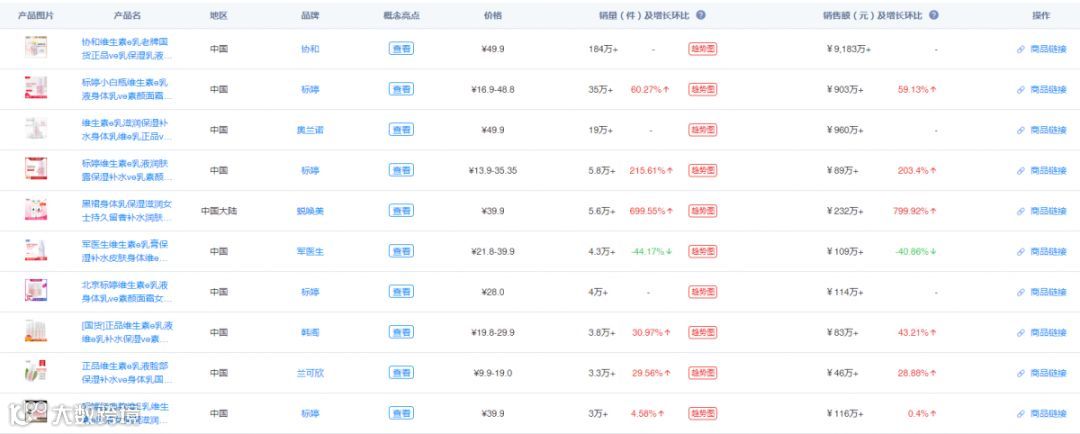Open product name [国货]正品维生素e乳液
Viewport: 1080px width, 434px height.
click(x=127, y=332)
